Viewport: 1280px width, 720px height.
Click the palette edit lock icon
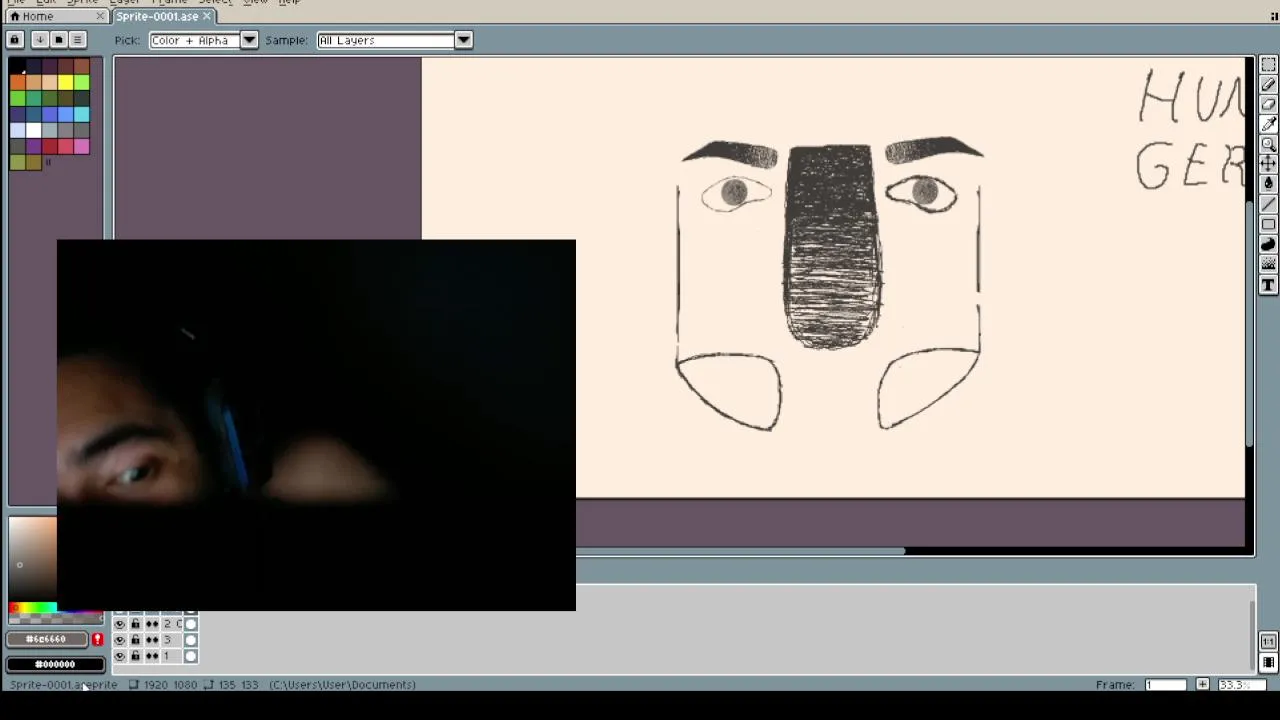pyautogui.click(x=15, y=40)
